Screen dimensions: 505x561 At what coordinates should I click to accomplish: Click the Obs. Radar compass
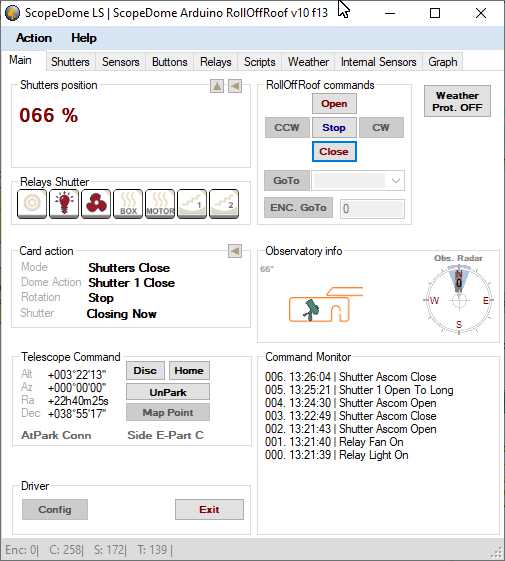[x=459, y=300]
